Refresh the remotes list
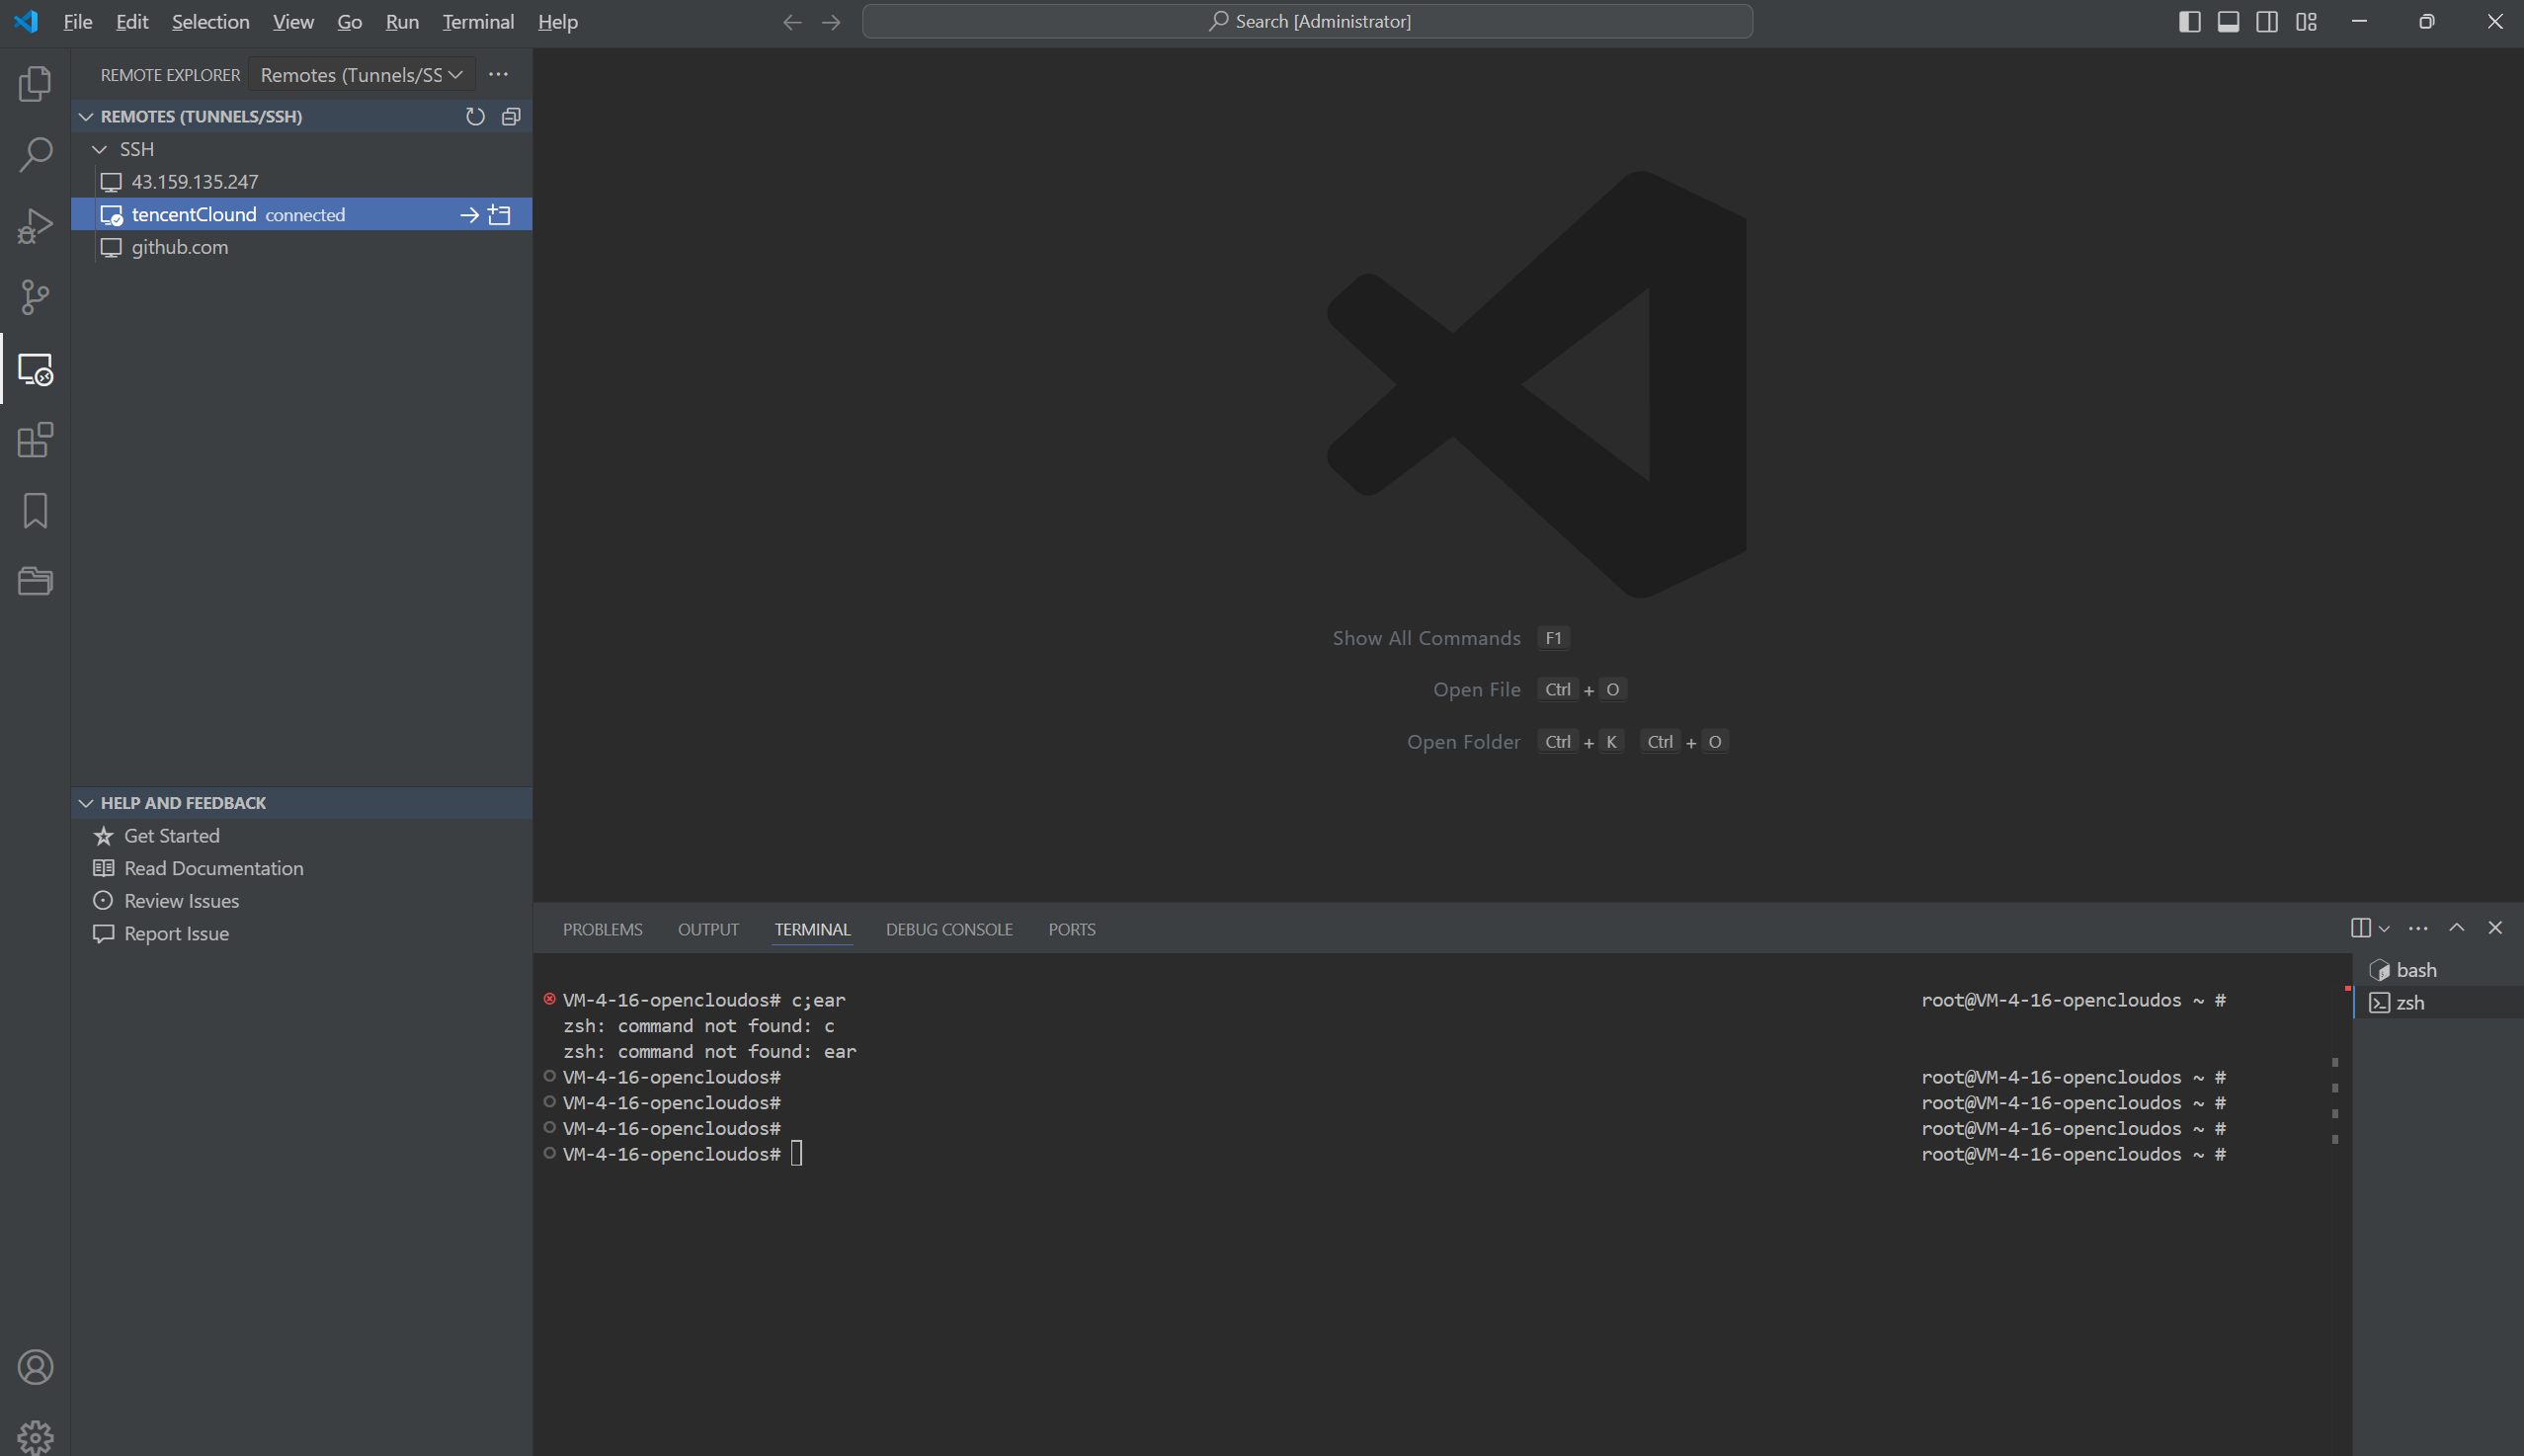The width and height of the screenshot is (2524, 1456). (475, 117)
